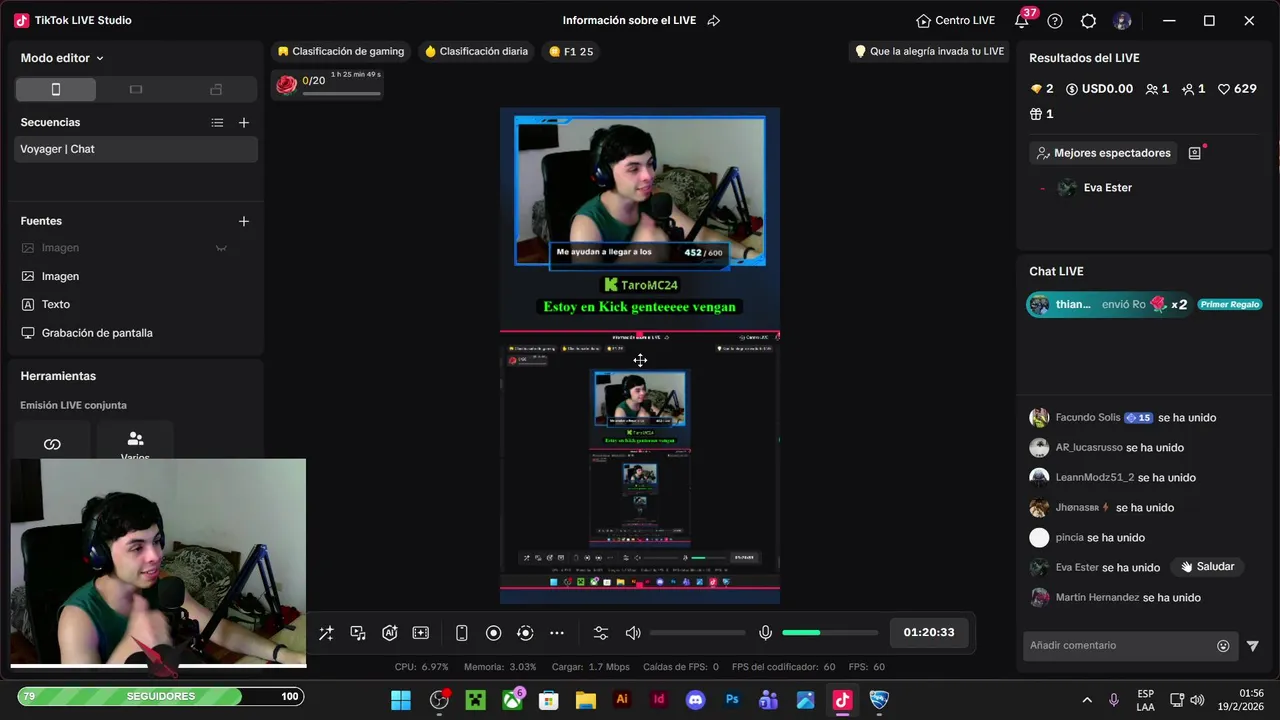Open the profile avatar menu
This screenshot has height=720, width=1280.
point(1122,21)
